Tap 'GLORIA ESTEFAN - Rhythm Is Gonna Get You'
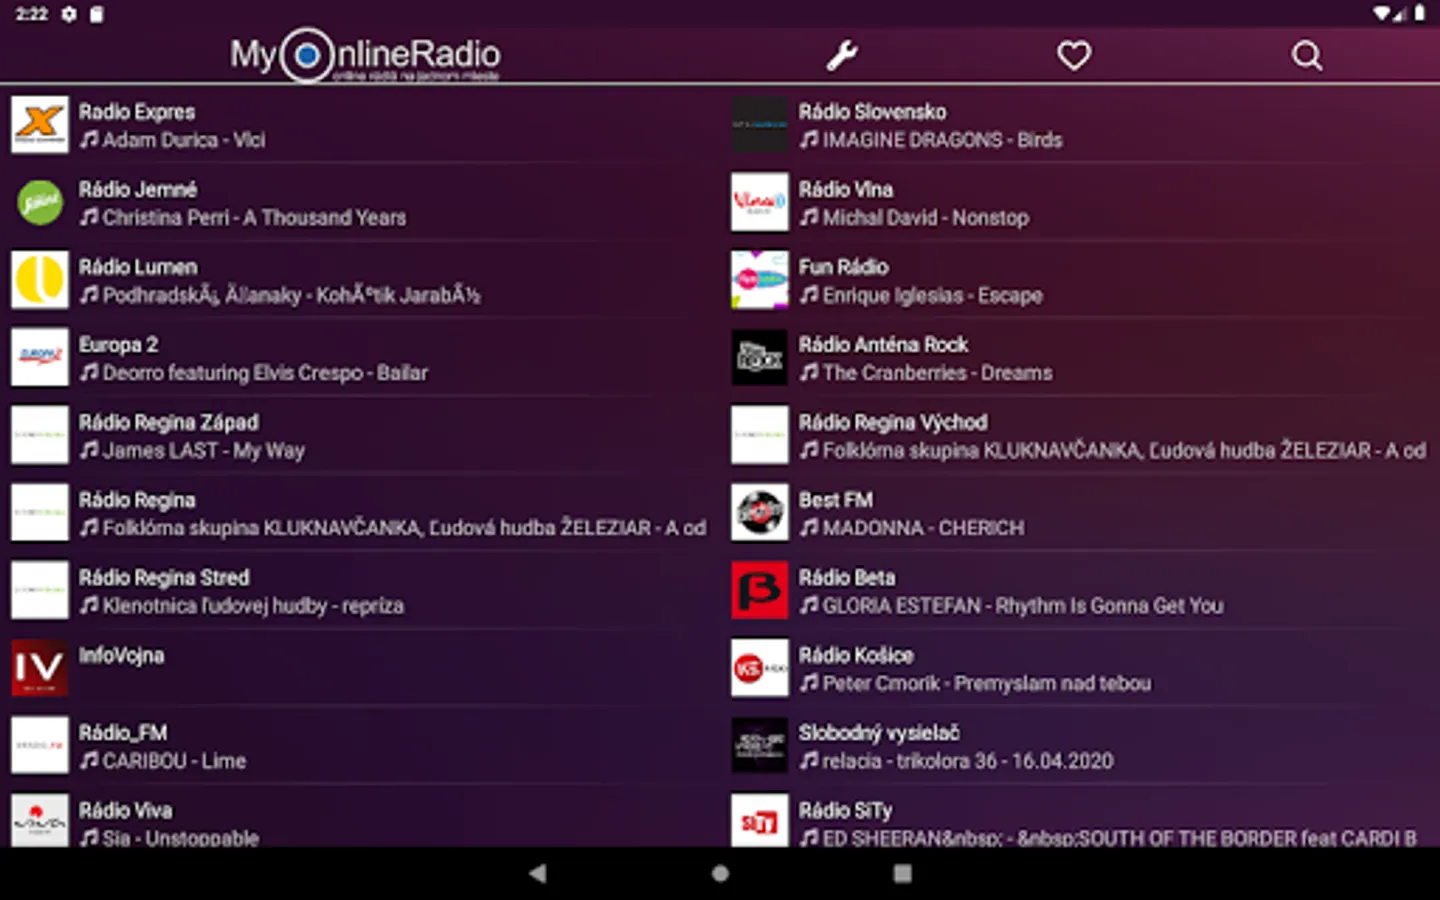The image size is (1440, 900). click(x=1023, y=606)
